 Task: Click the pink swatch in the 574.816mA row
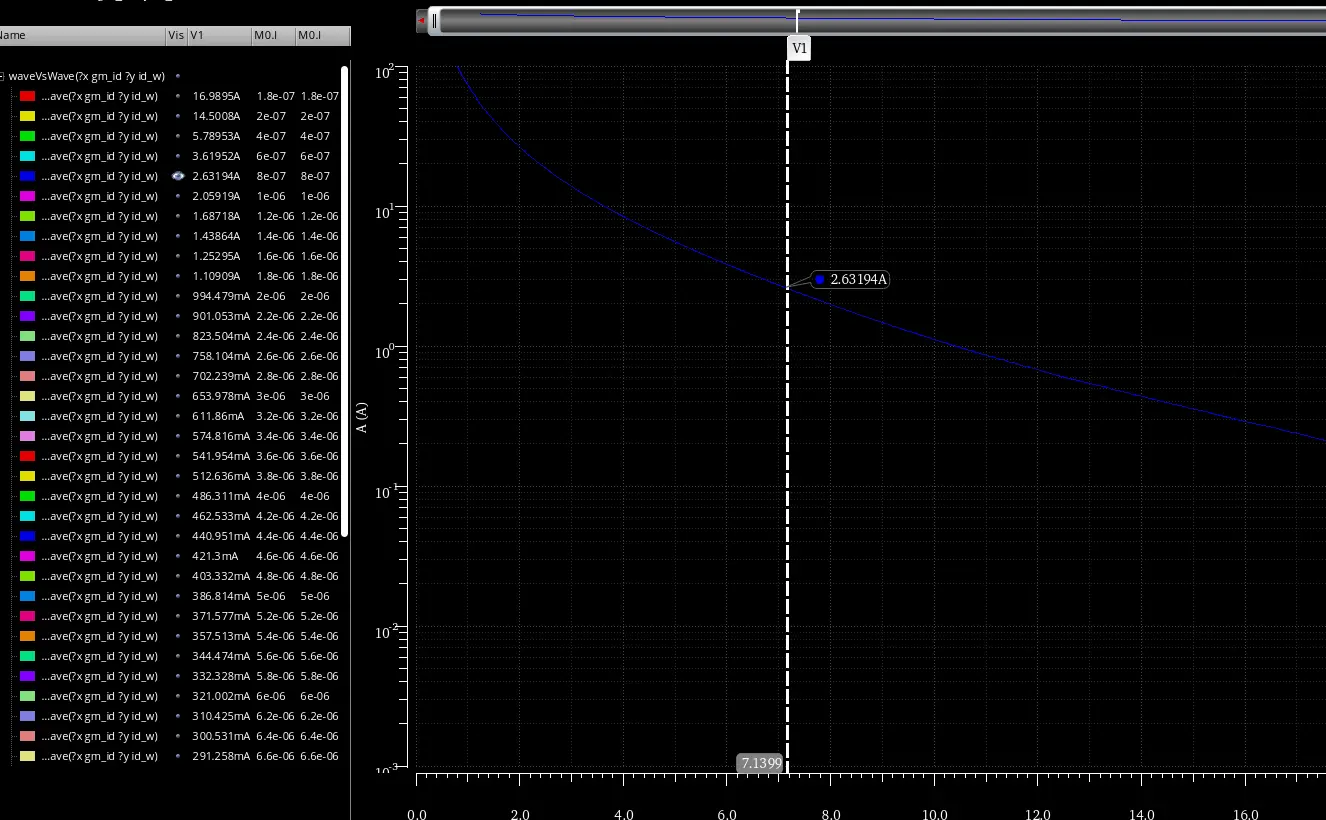point(28,436)
